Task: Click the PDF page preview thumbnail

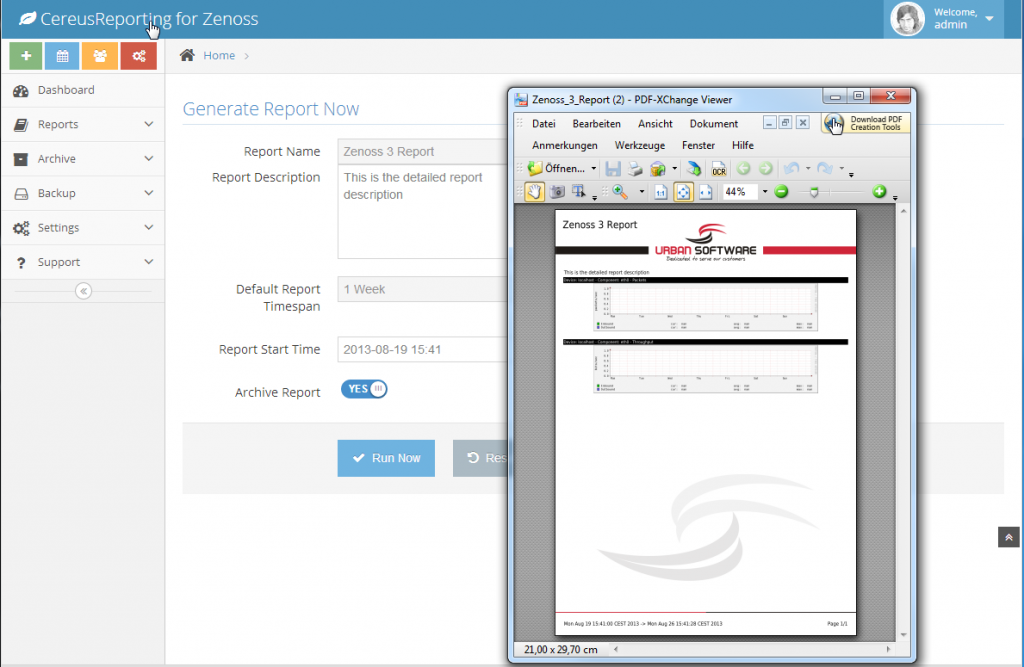Action: click(705, 422)
